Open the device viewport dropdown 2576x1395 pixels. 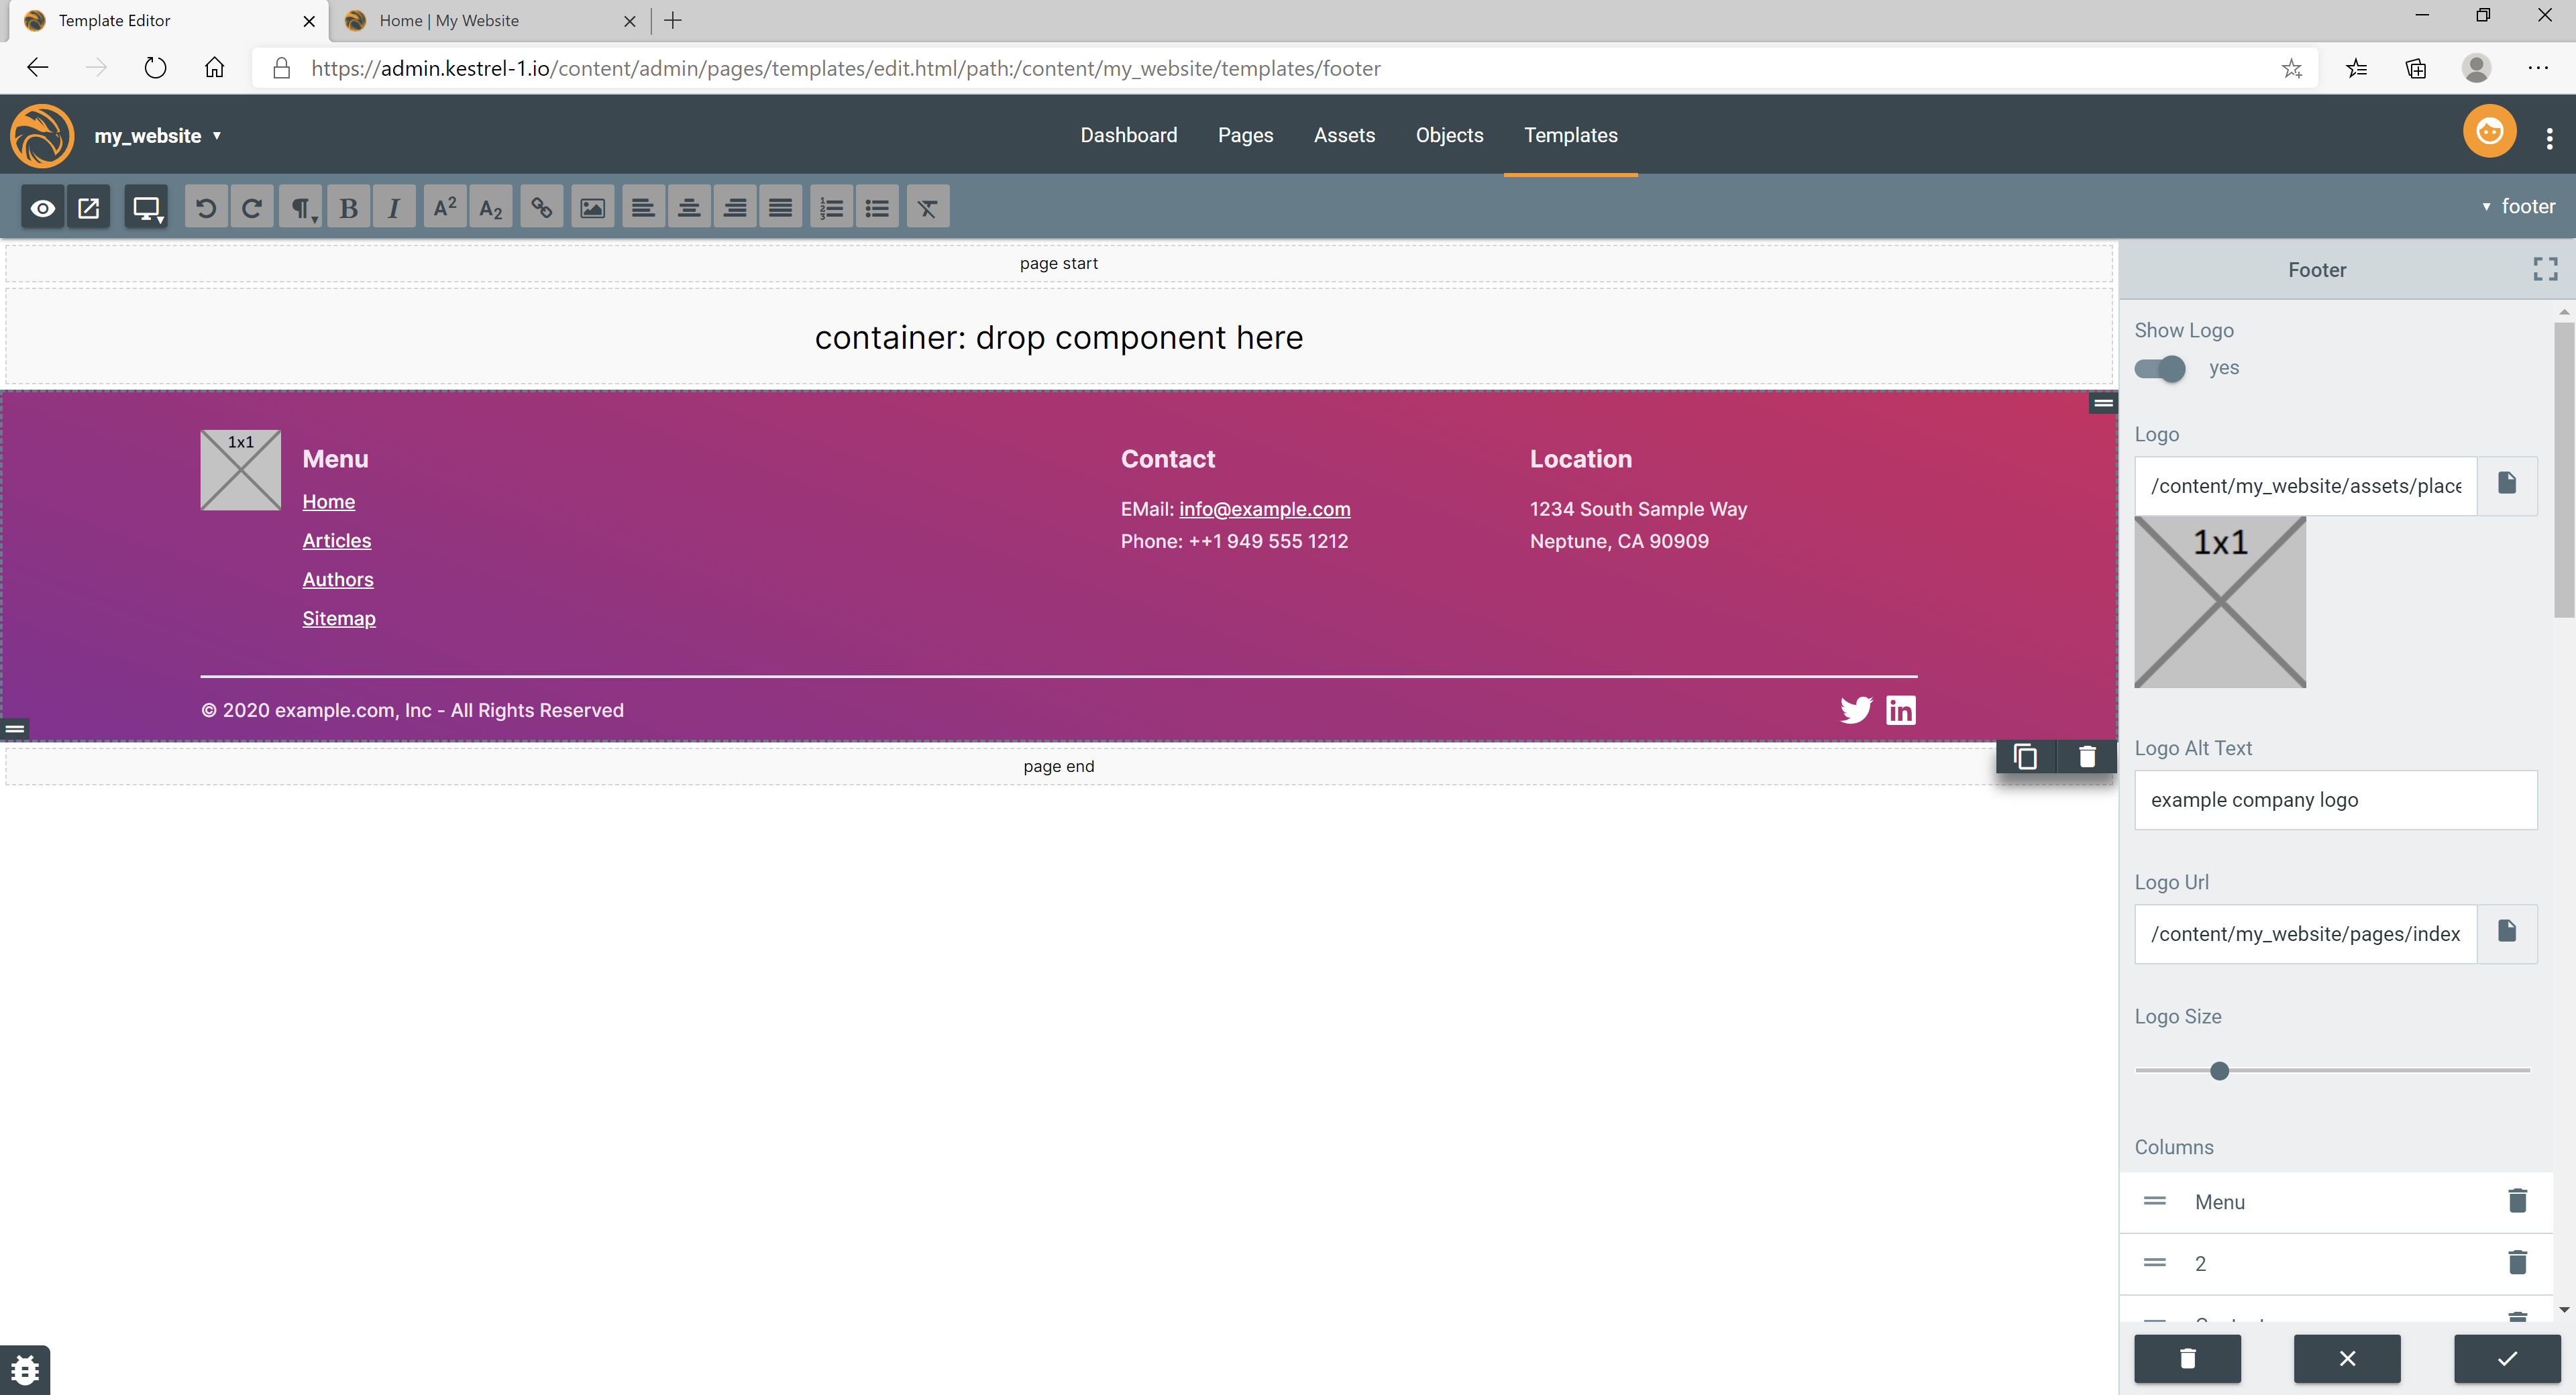(146, 208)
